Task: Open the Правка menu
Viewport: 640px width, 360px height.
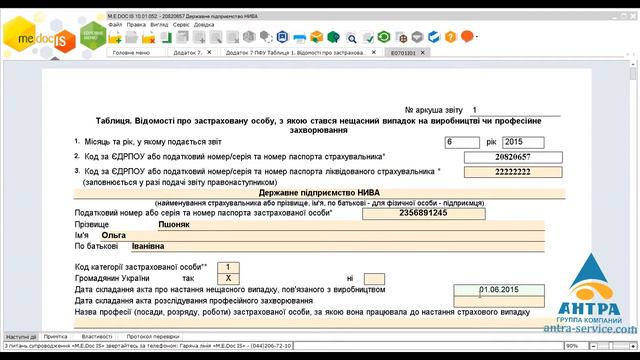Action: (136, 25)
